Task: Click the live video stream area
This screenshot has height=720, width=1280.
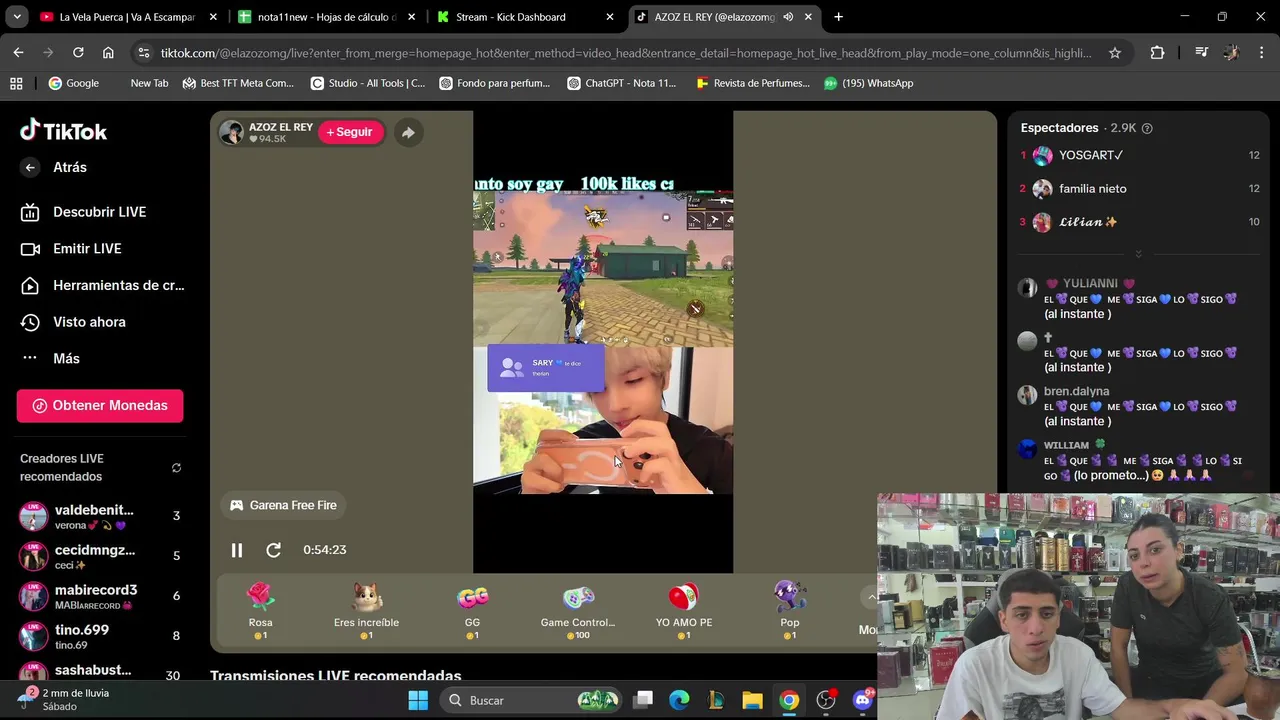Action: (x=603, y=342)
